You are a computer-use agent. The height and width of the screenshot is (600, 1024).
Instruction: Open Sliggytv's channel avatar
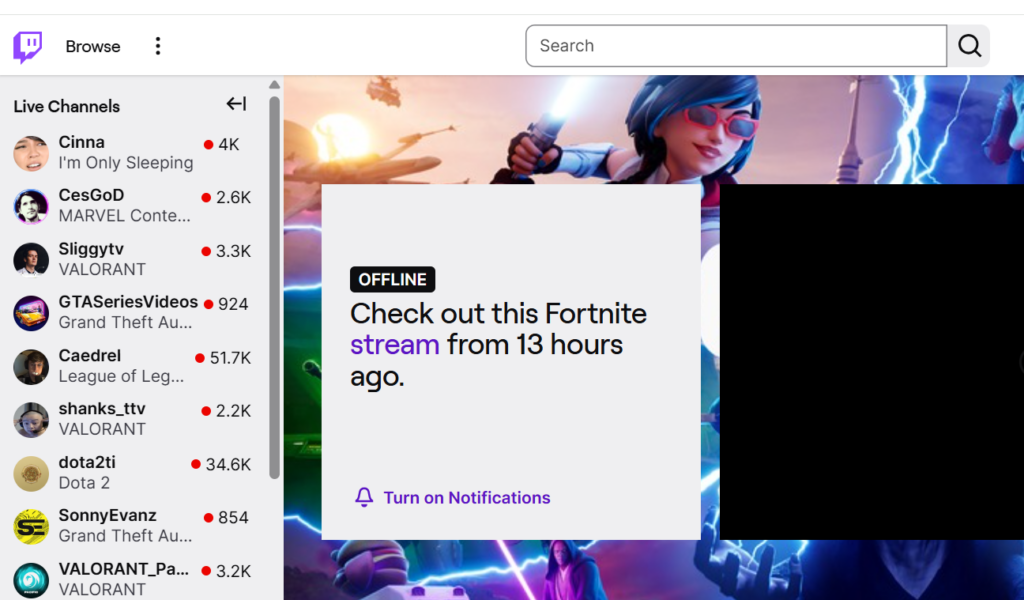(31, 260)
